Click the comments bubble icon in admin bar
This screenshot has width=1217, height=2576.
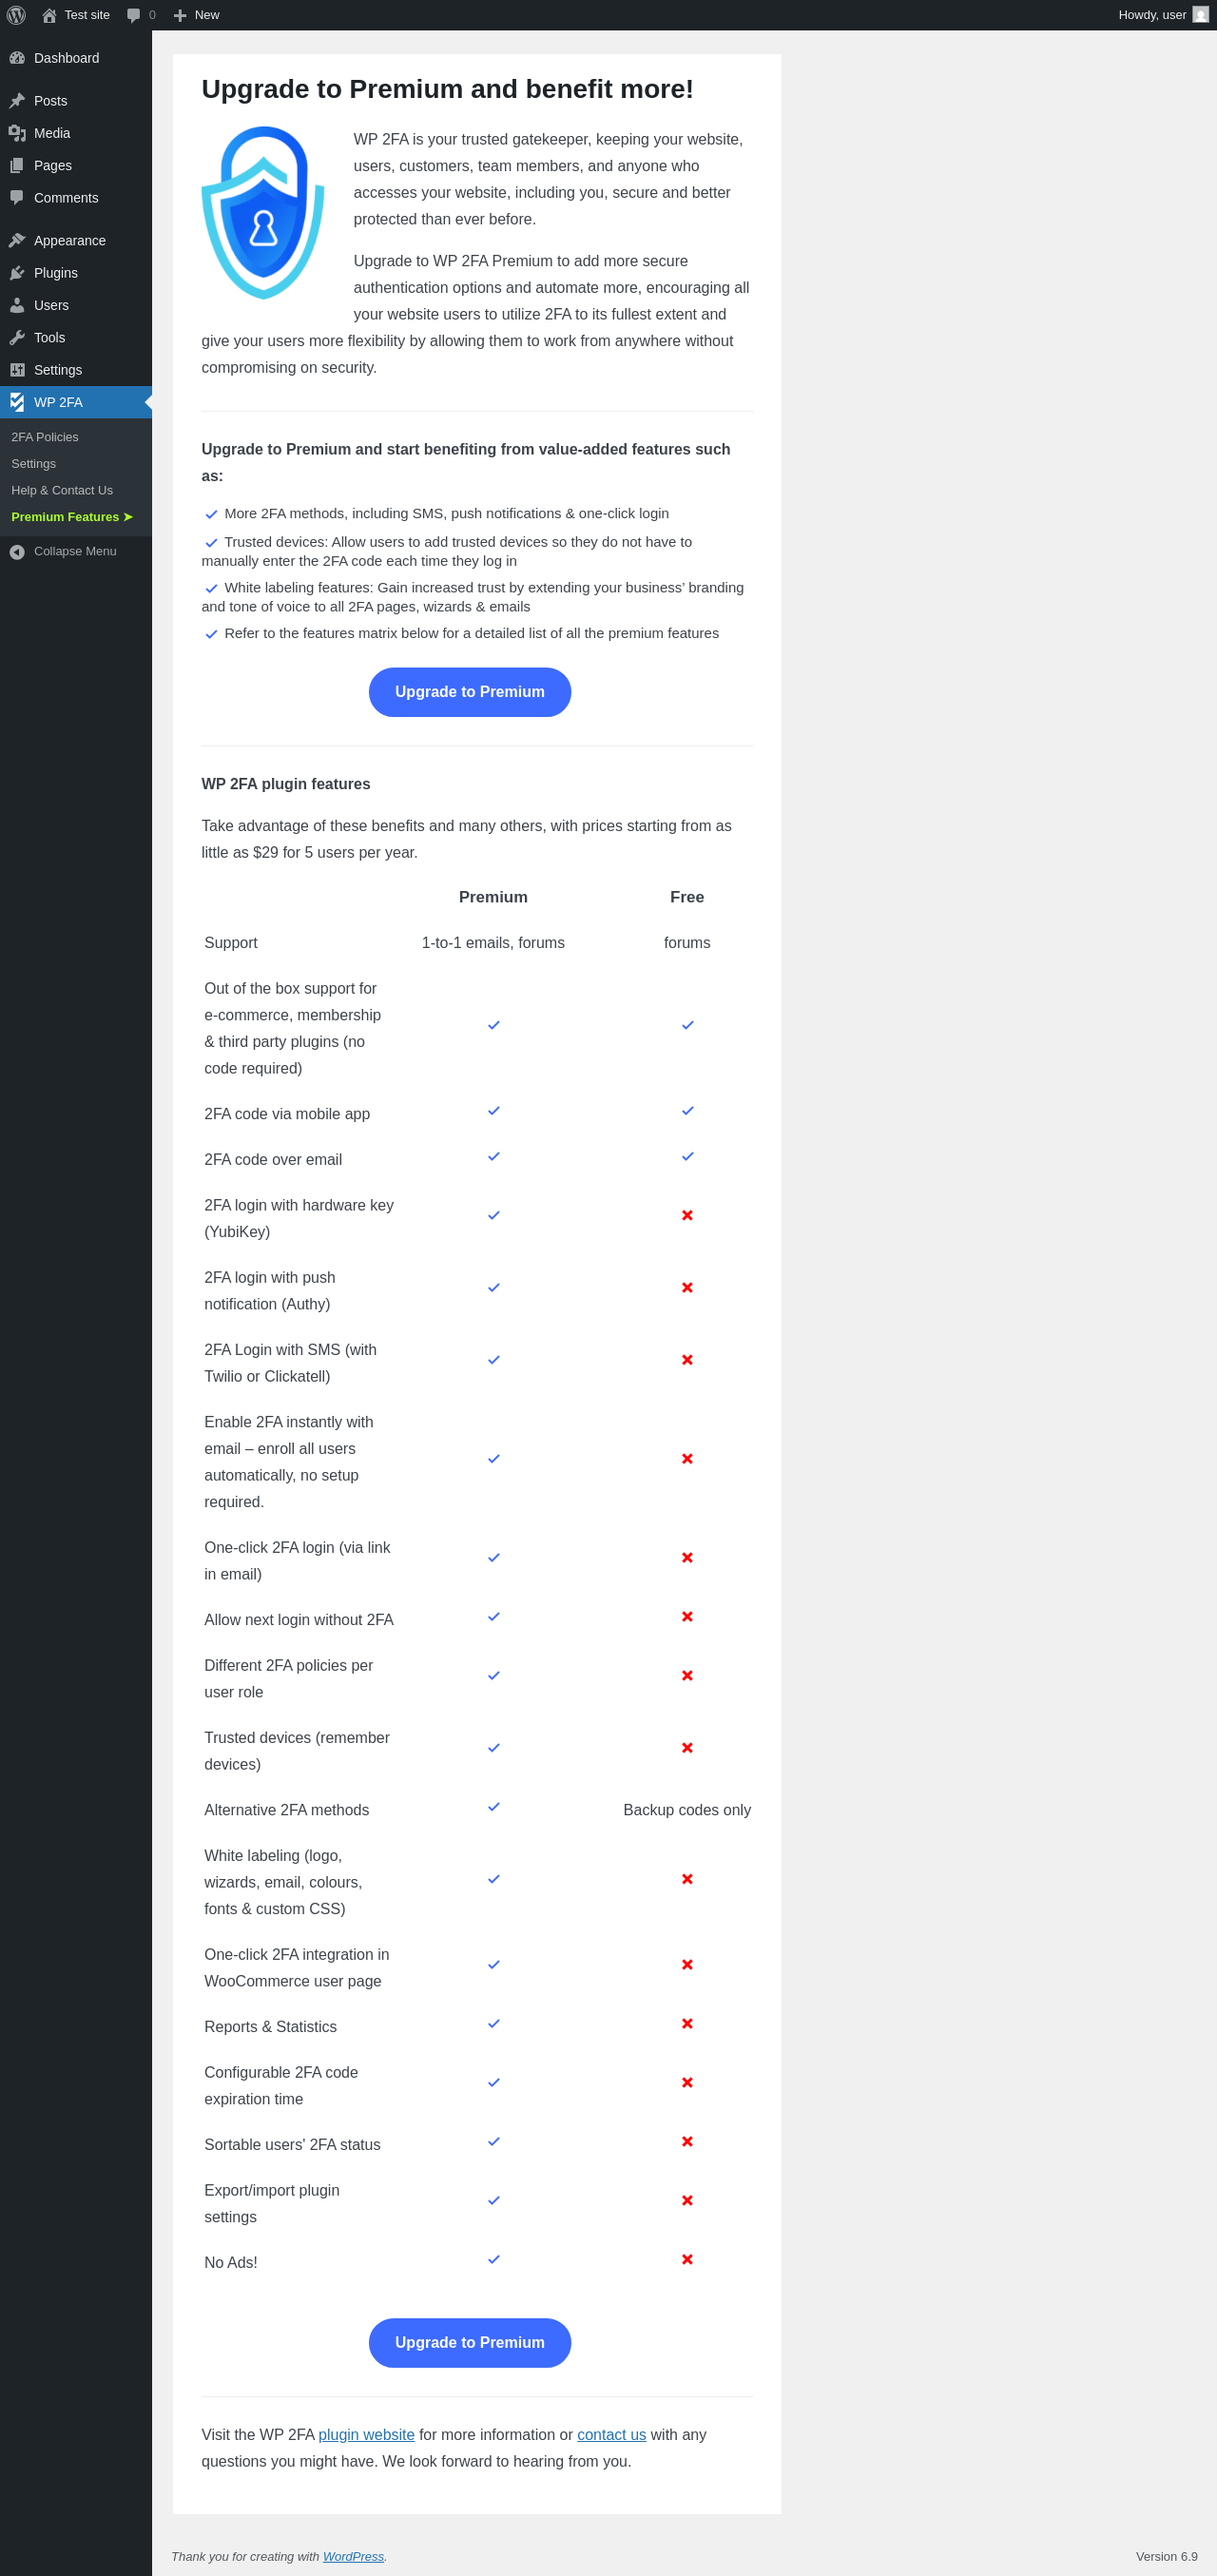[x=134, y=15]
